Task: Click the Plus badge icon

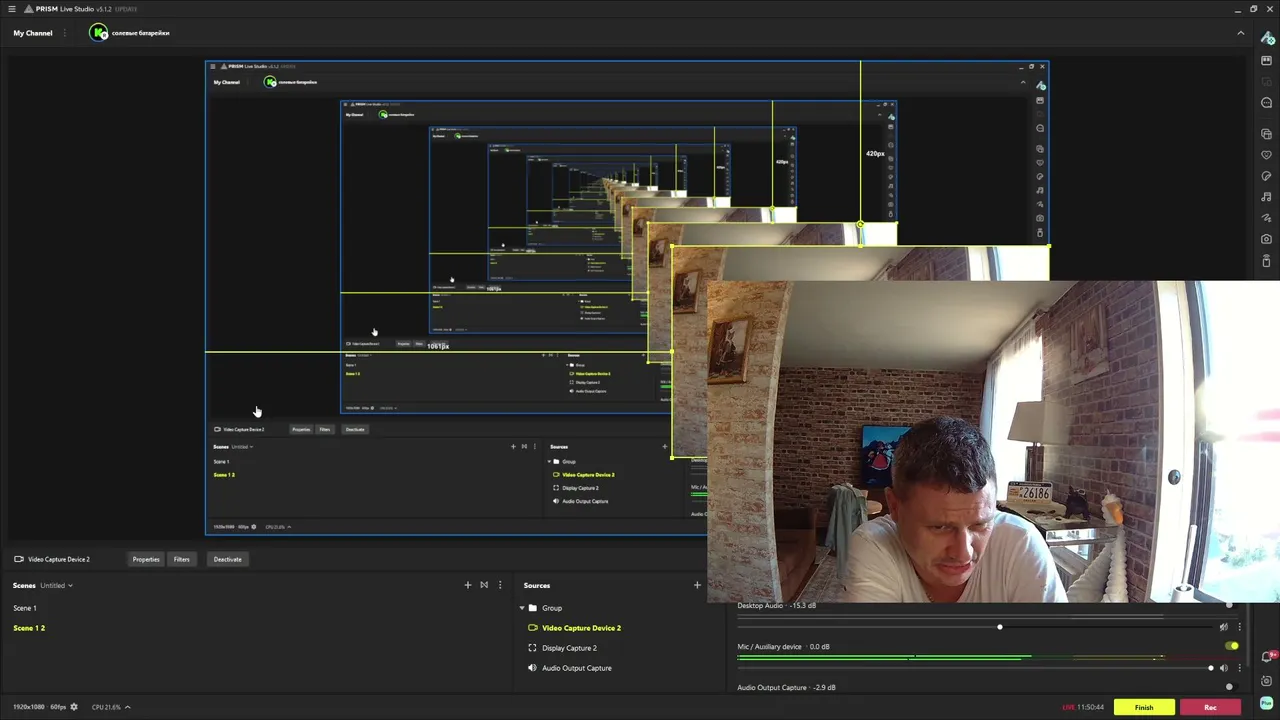Action: (x=1267, y=704)
